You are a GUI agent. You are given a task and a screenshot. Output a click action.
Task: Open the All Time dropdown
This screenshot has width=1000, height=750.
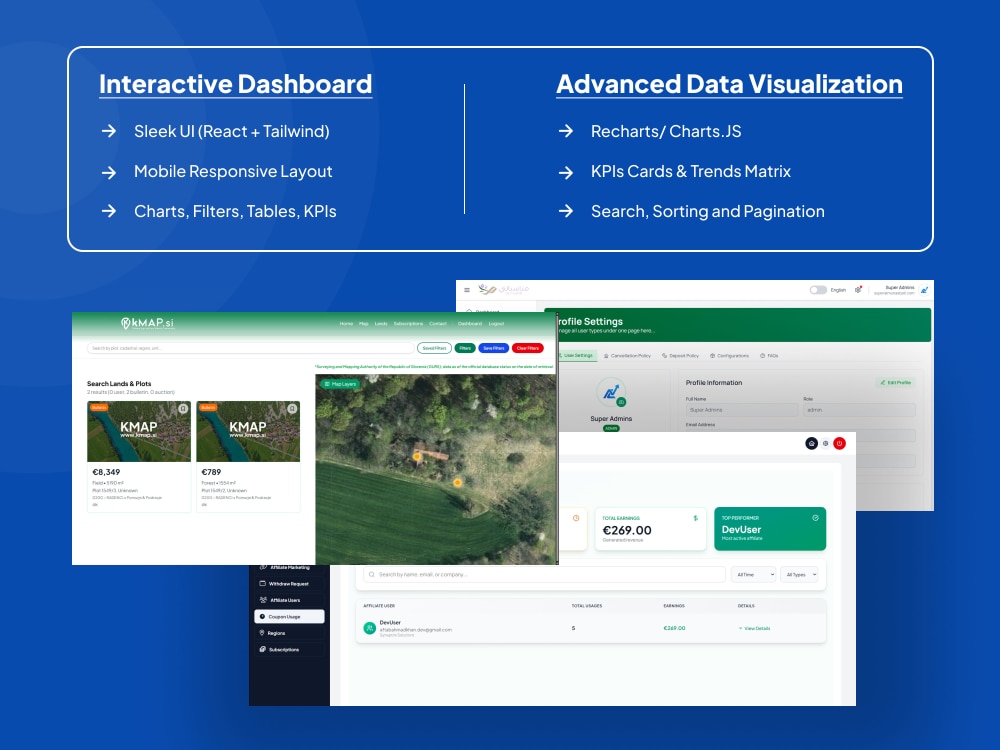pos(754,575)
